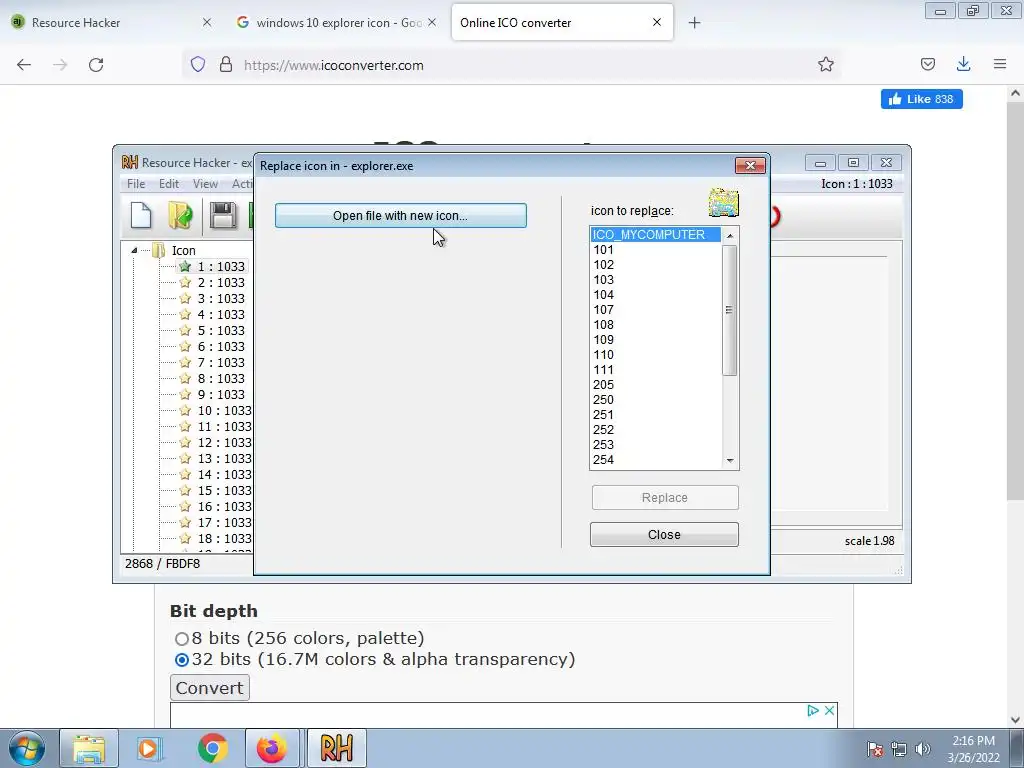Open the Firefox downloads arrow icon
The height and width of the screenshot is (768, 1024).
pyautogui.click(x=963, y=65)
